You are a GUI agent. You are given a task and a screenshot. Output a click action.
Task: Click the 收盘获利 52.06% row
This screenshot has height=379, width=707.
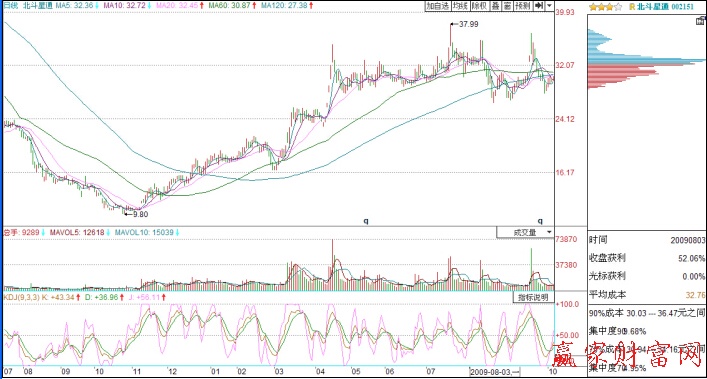(647, 258)
